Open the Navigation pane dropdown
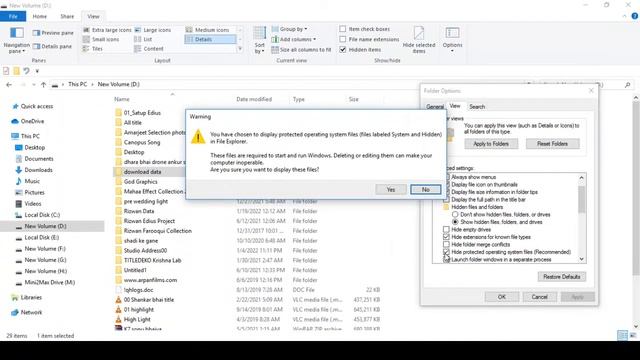This screenshot has width=640, height=360. click(17, 40)
